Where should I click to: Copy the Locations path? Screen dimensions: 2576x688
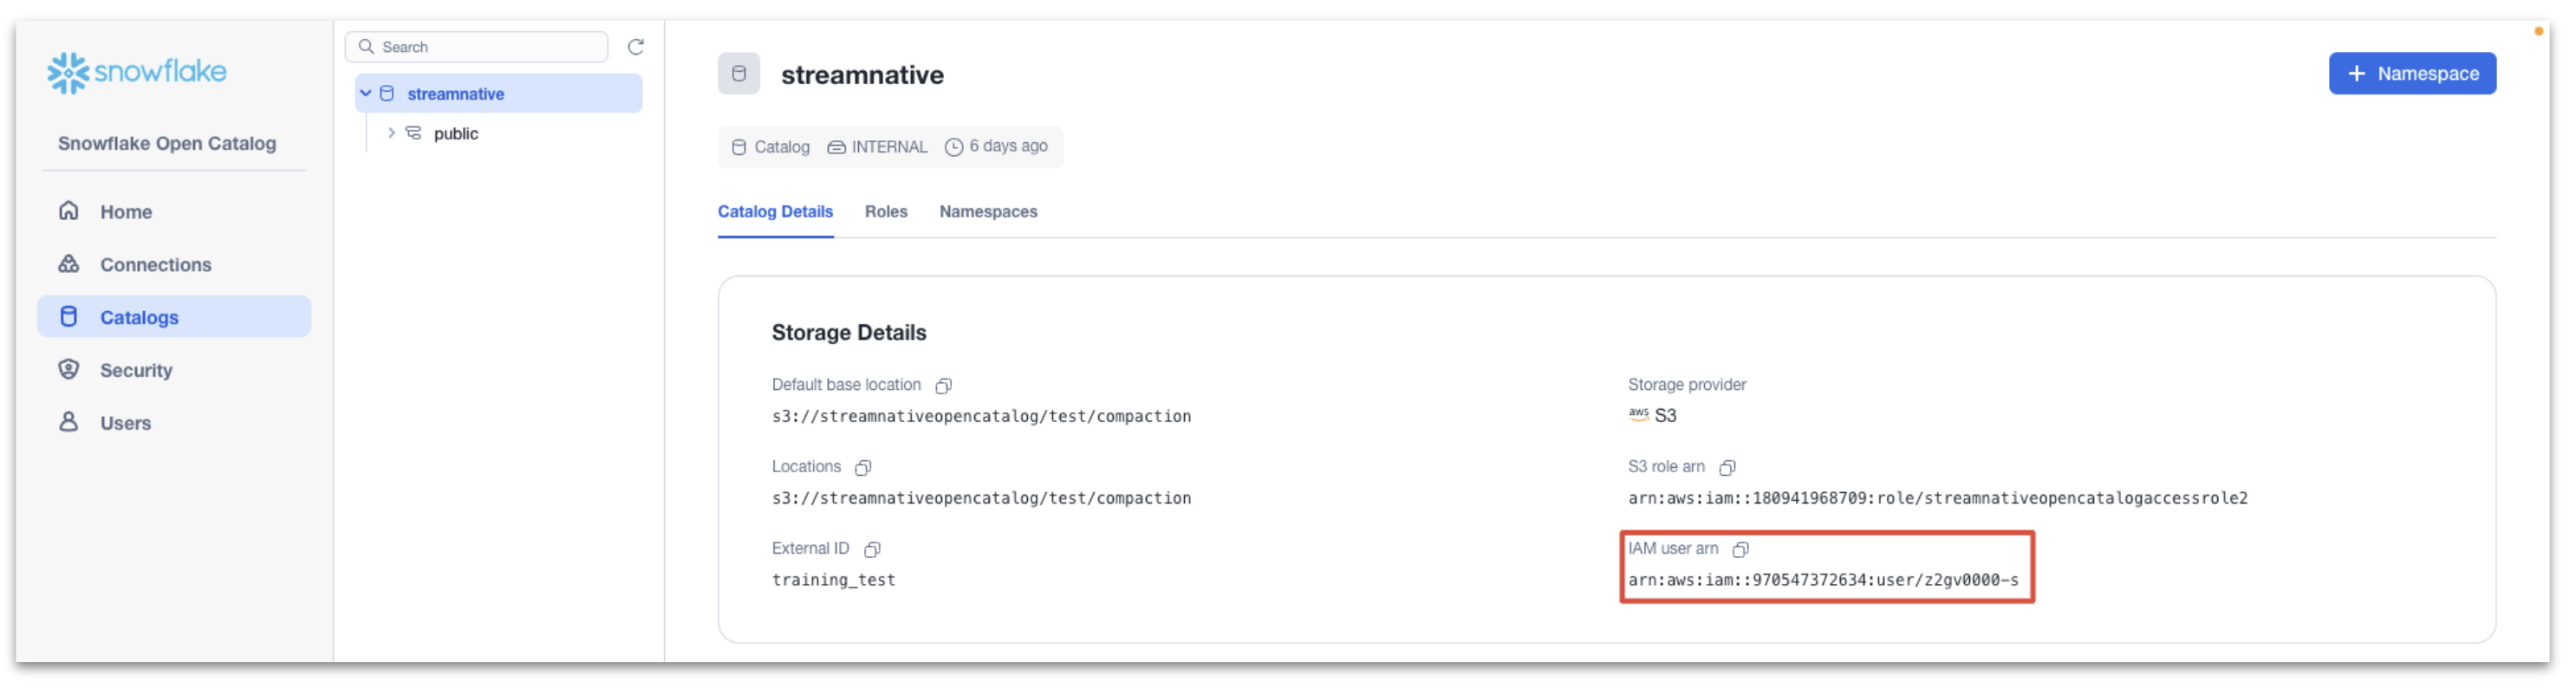864,467
